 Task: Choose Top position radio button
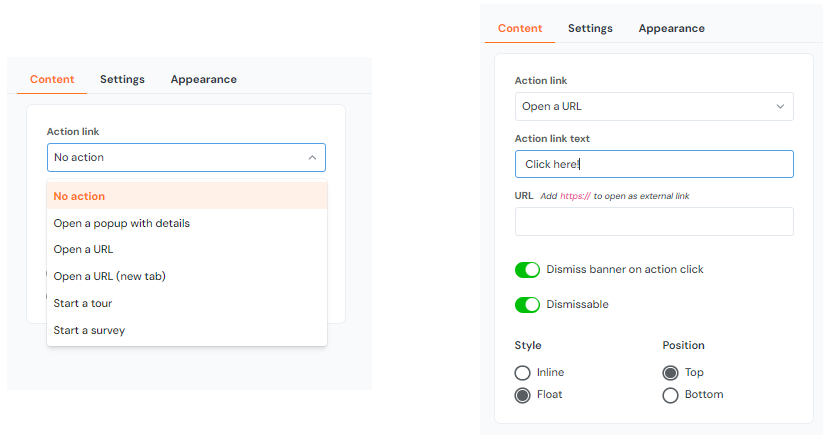pyautogui.click(x=671, y=373)
